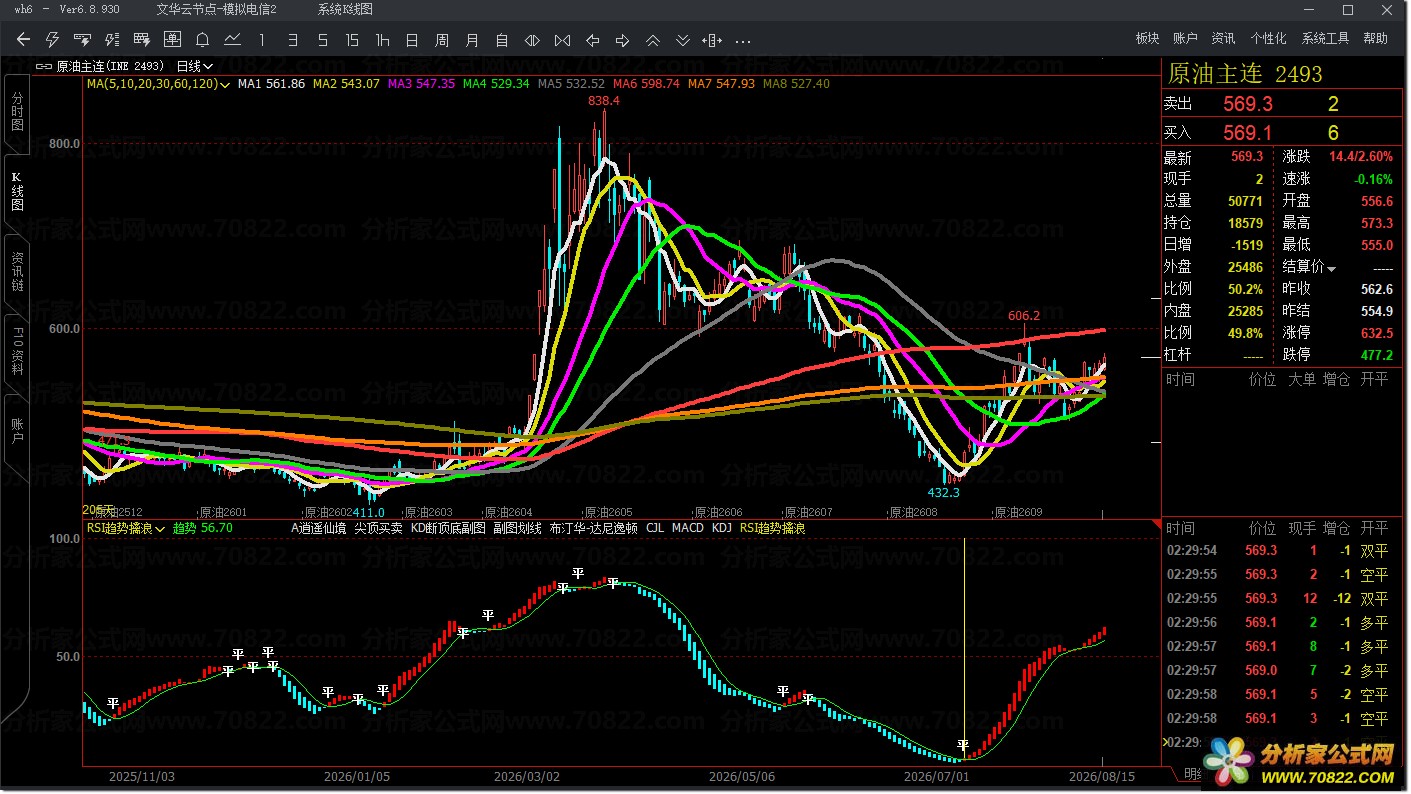Click the double chevron down icon
Viewport: 1411px width, 794px height.
point(682,40)
